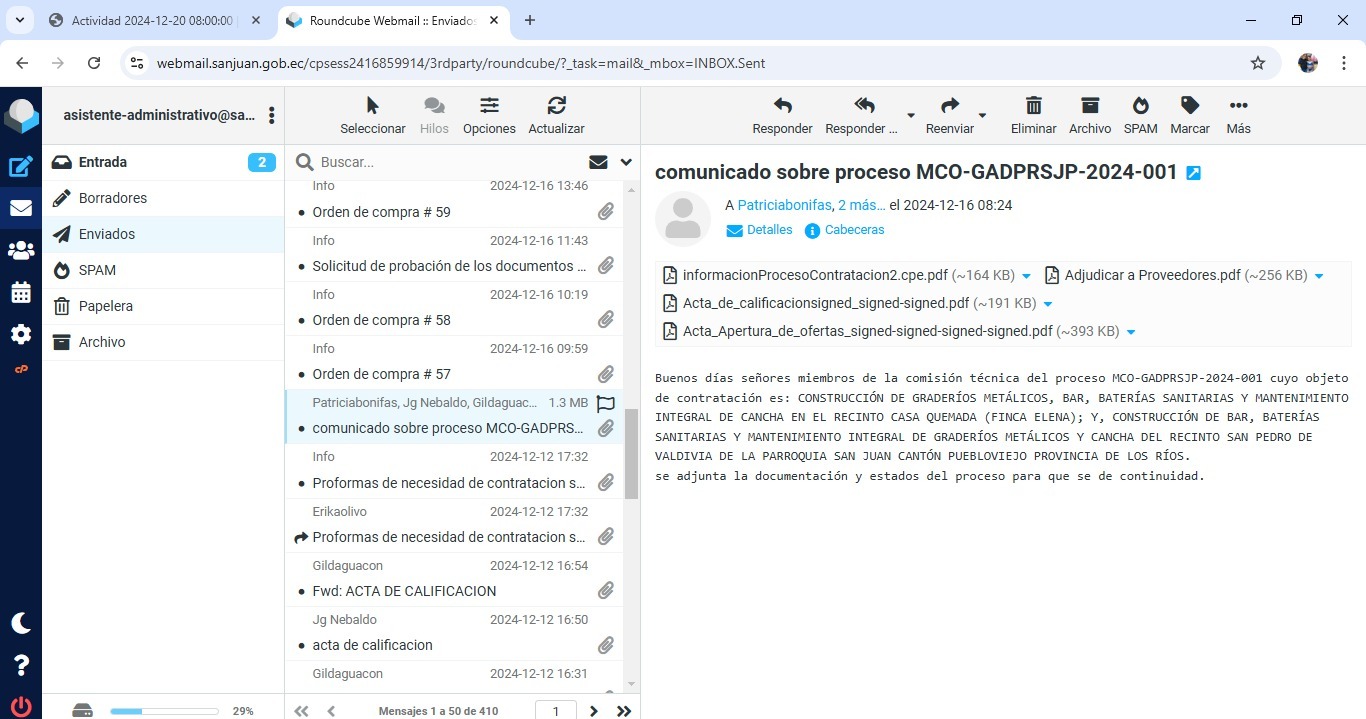Switch to Papelera folder
This screenshot has height=719, width=1366.
[x=106, y=306]
